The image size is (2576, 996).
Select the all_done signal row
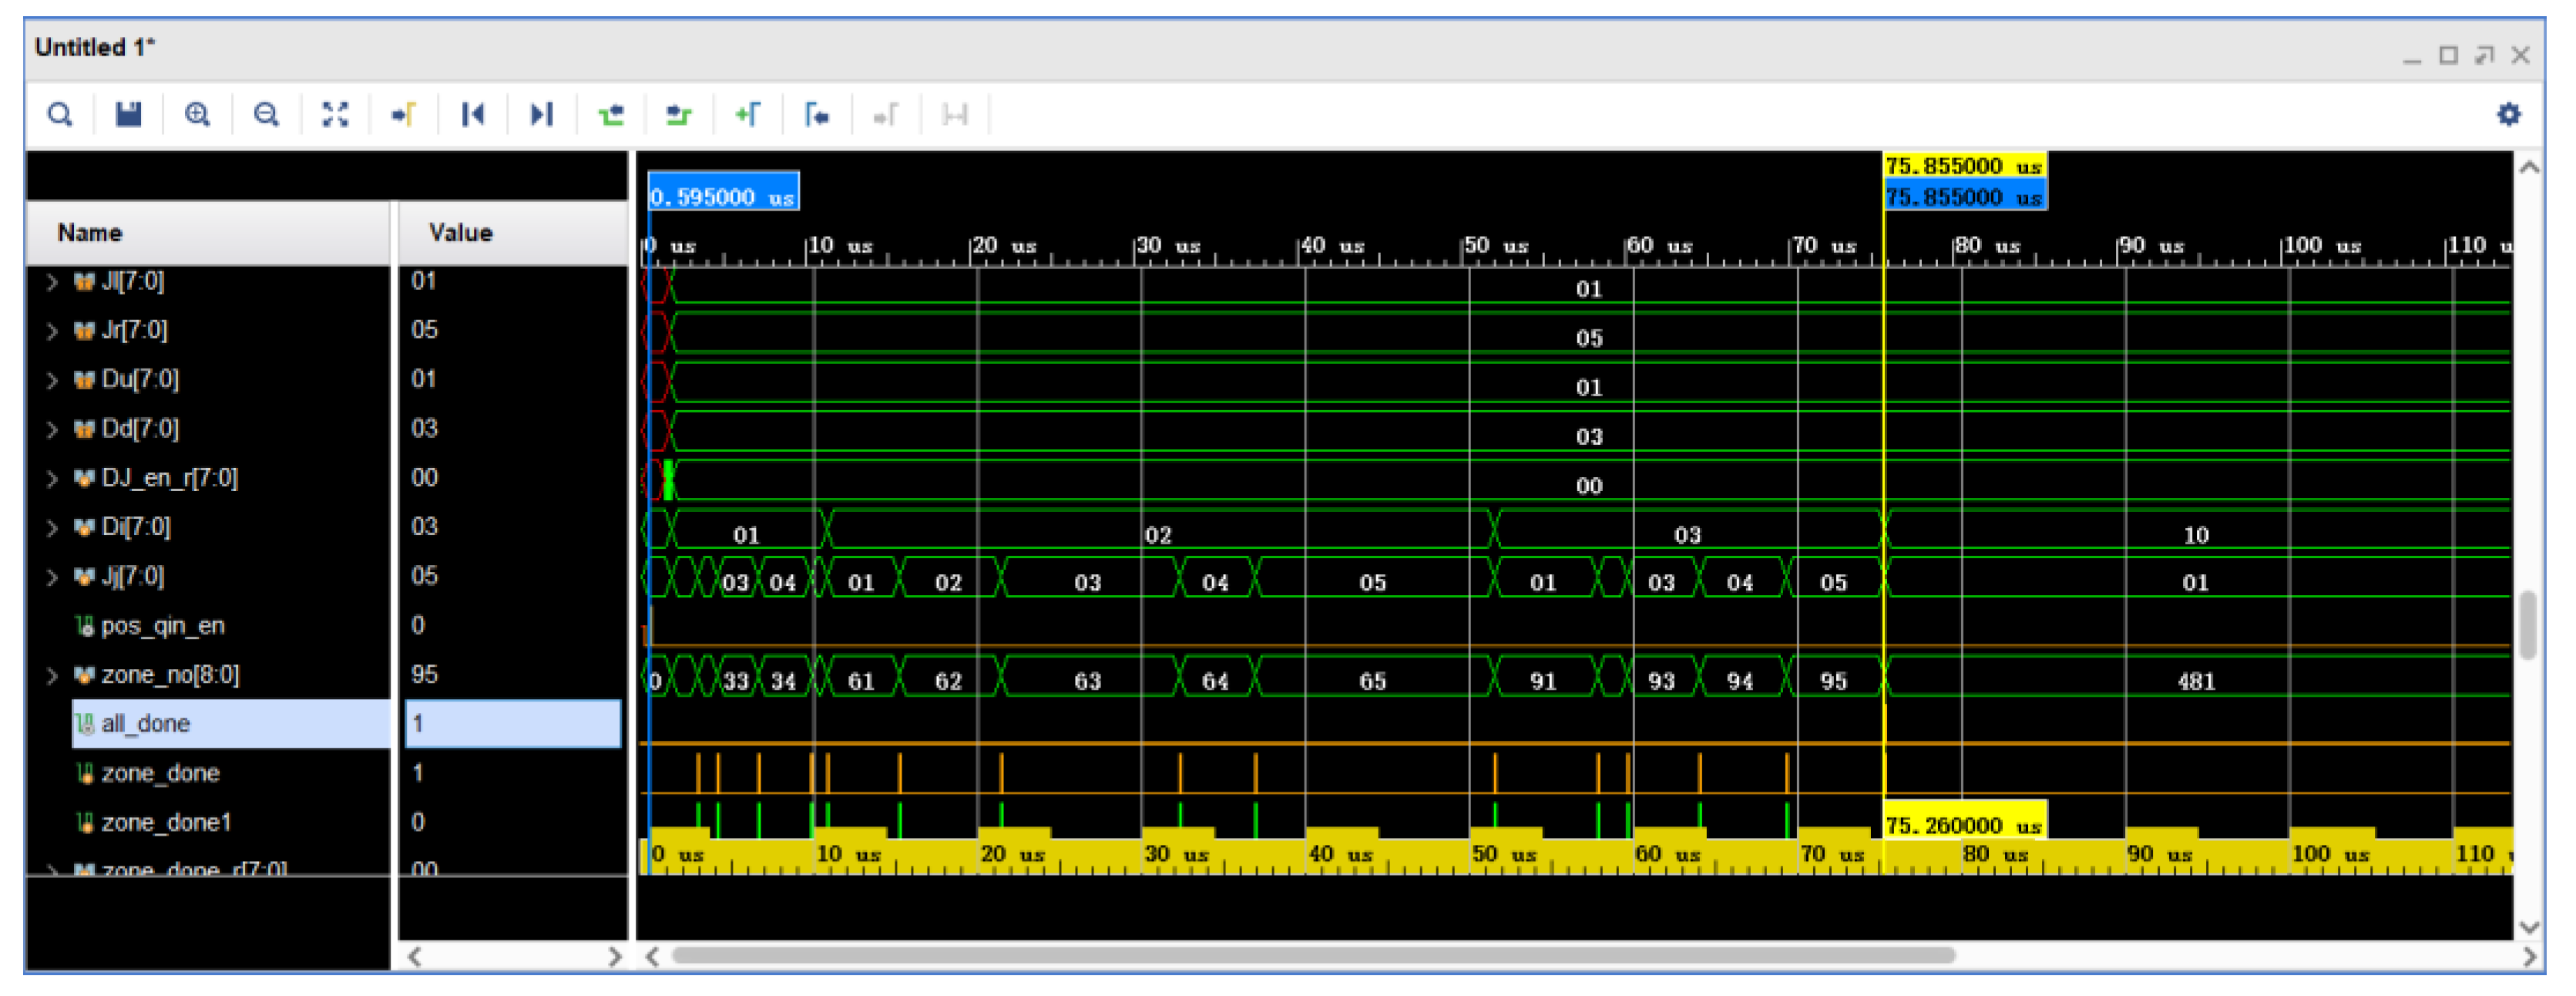(146, 724)
